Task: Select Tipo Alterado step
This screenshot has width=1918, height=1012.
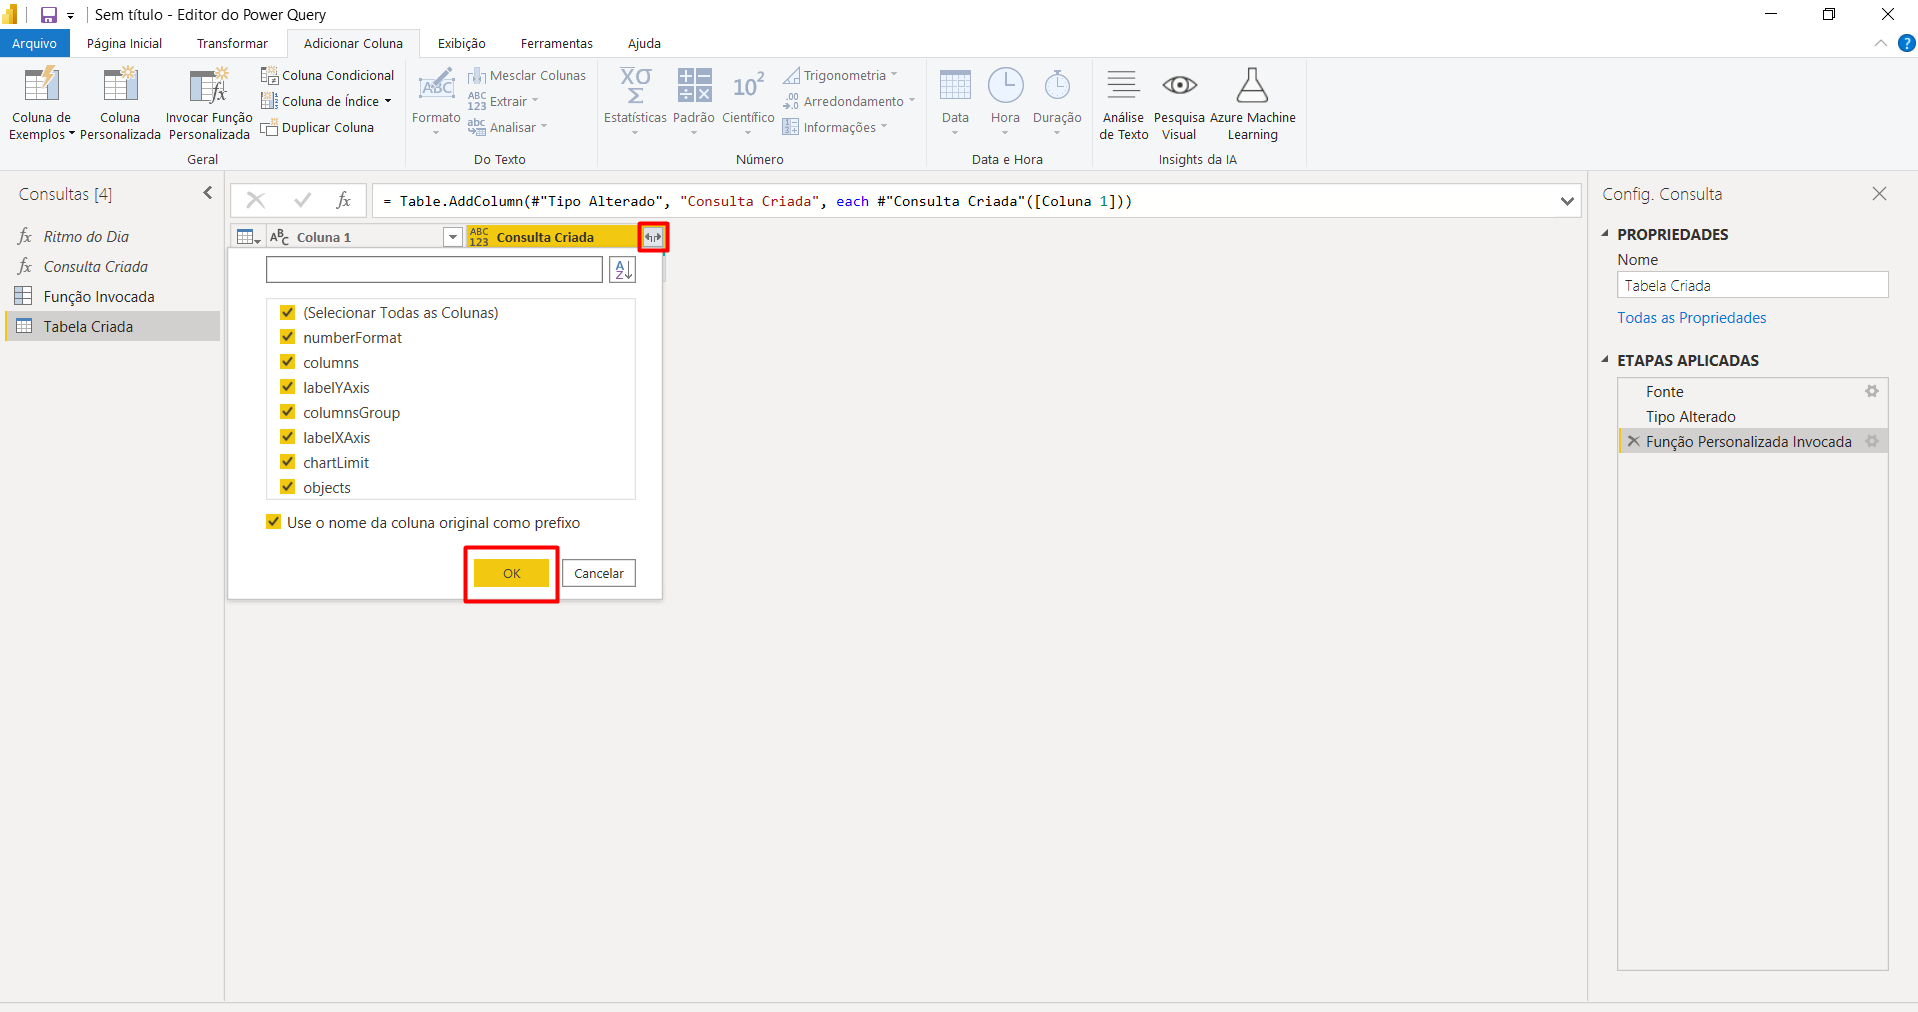Action: click(x=1752, y=416)
